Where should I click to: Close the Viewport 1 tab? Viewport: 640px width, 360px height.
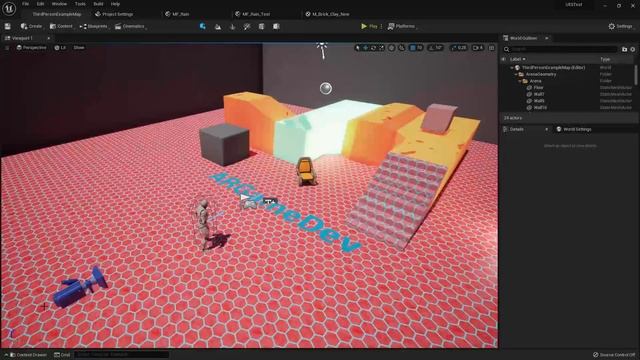click(49, 38)
